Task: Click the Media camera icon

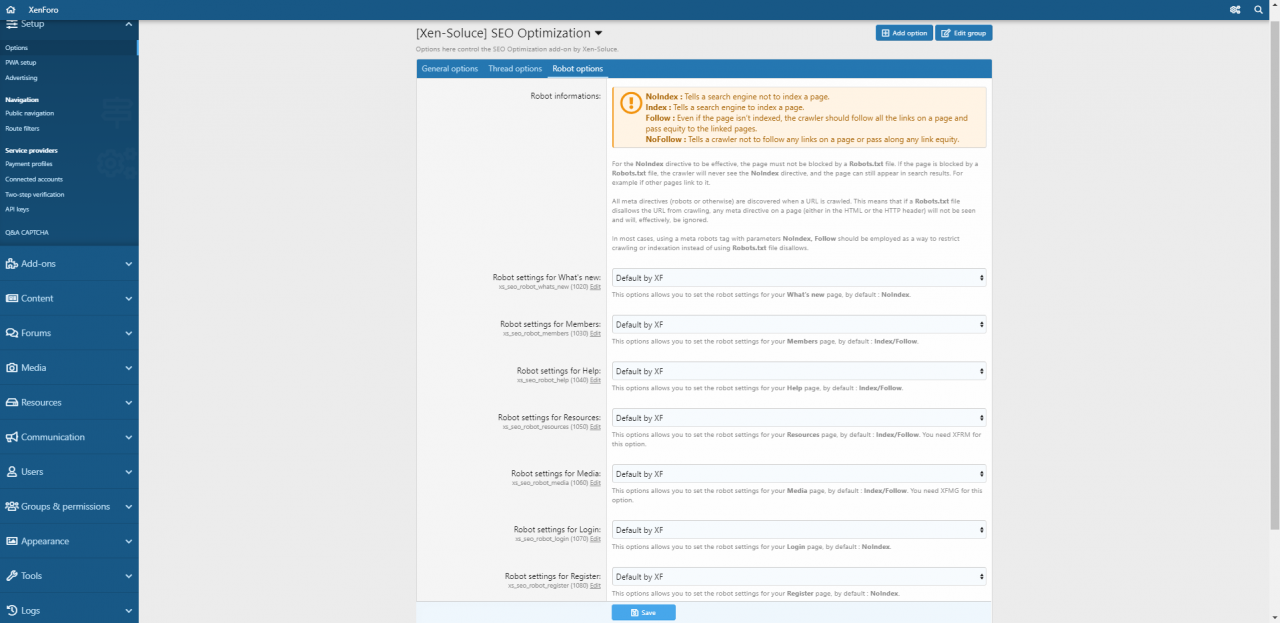Action: (x=12, y=368)
